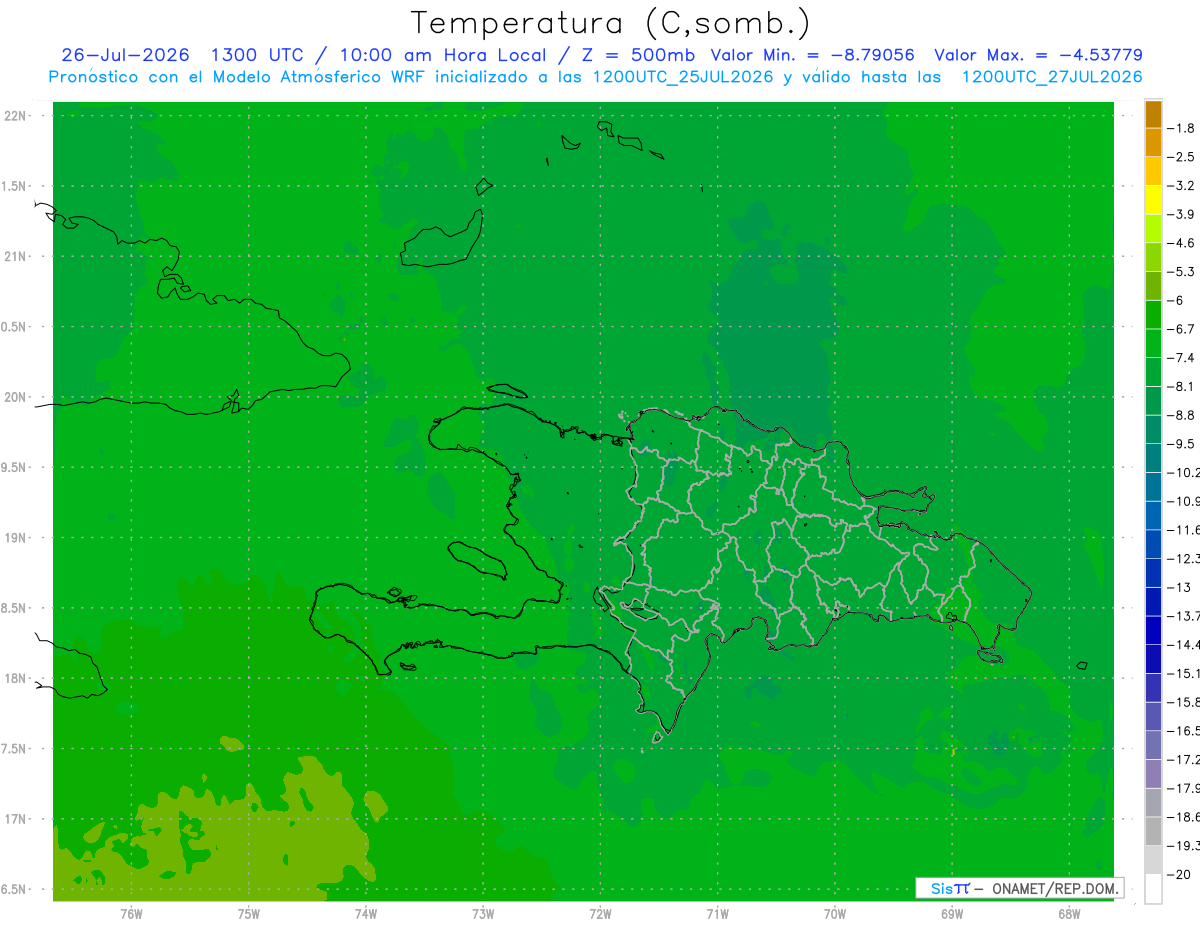Click the initialization time "1200UTC_25JUL2026"
This screenshot has width=1200, height=927.
(x=683, y=77)
